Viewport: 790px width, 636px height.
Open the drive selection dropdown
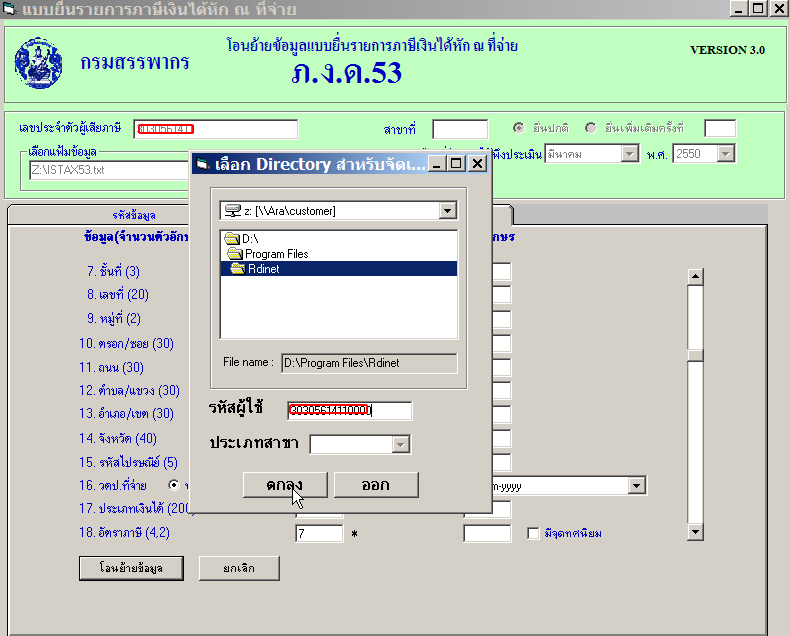447,211
